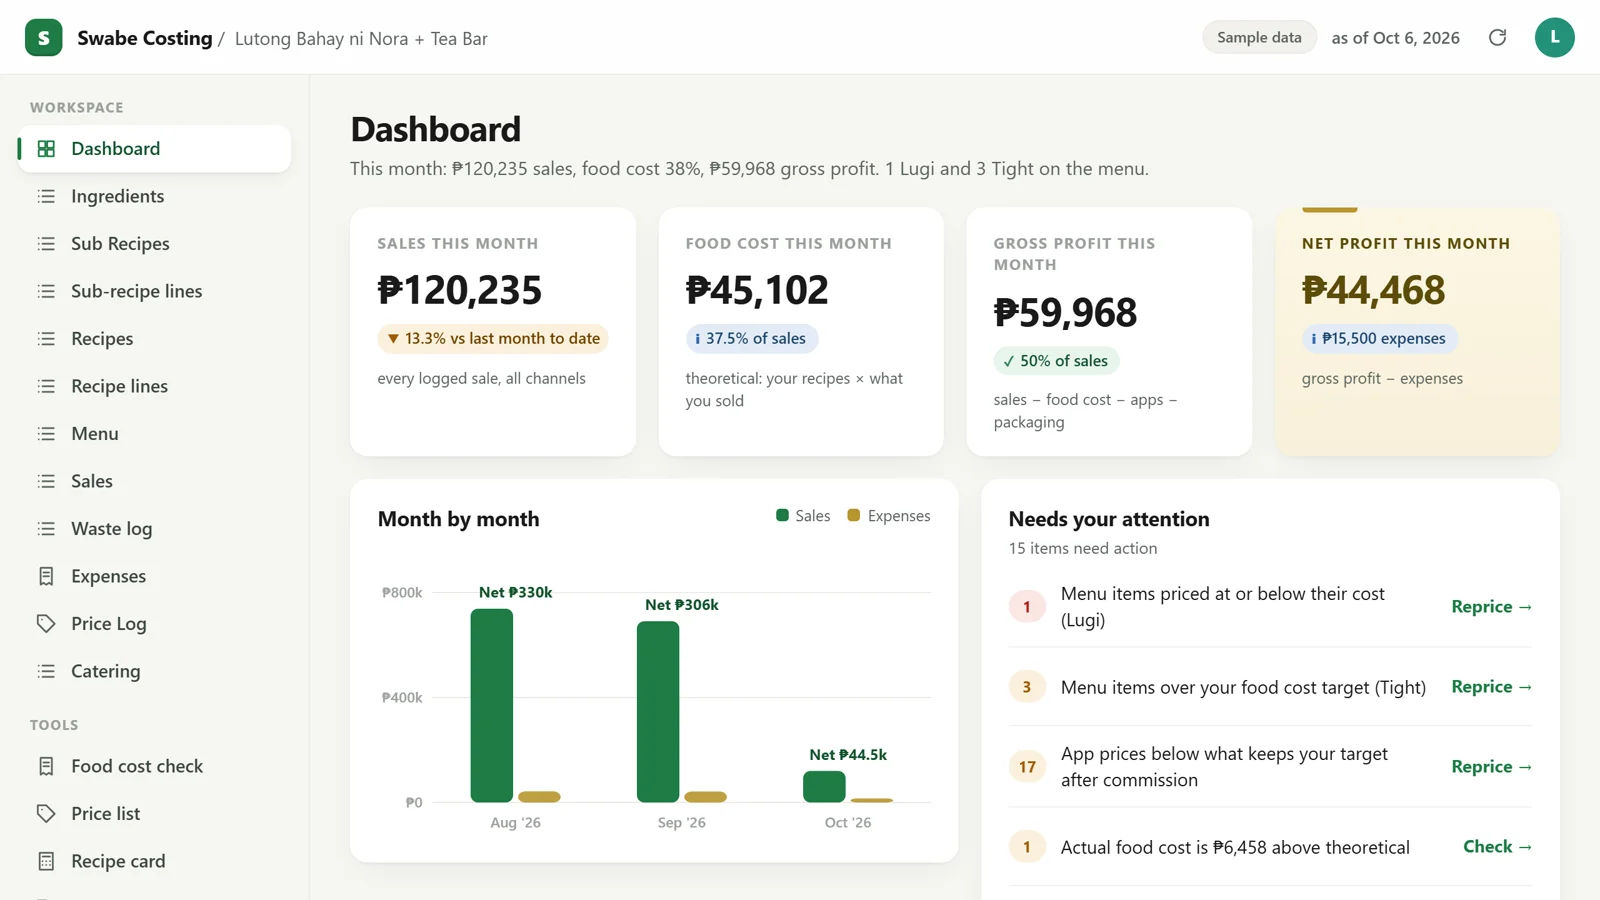The height and width of the screenshot is (900, 1600).
Task: Click the Price list tag icon
Action: [x=46, y=814]
